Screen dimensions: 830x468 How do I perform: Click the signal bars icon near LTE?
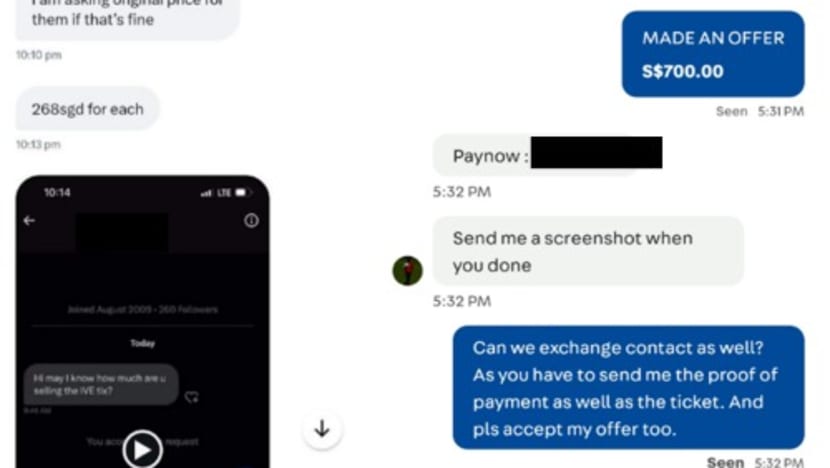click(x=206, y=193)
